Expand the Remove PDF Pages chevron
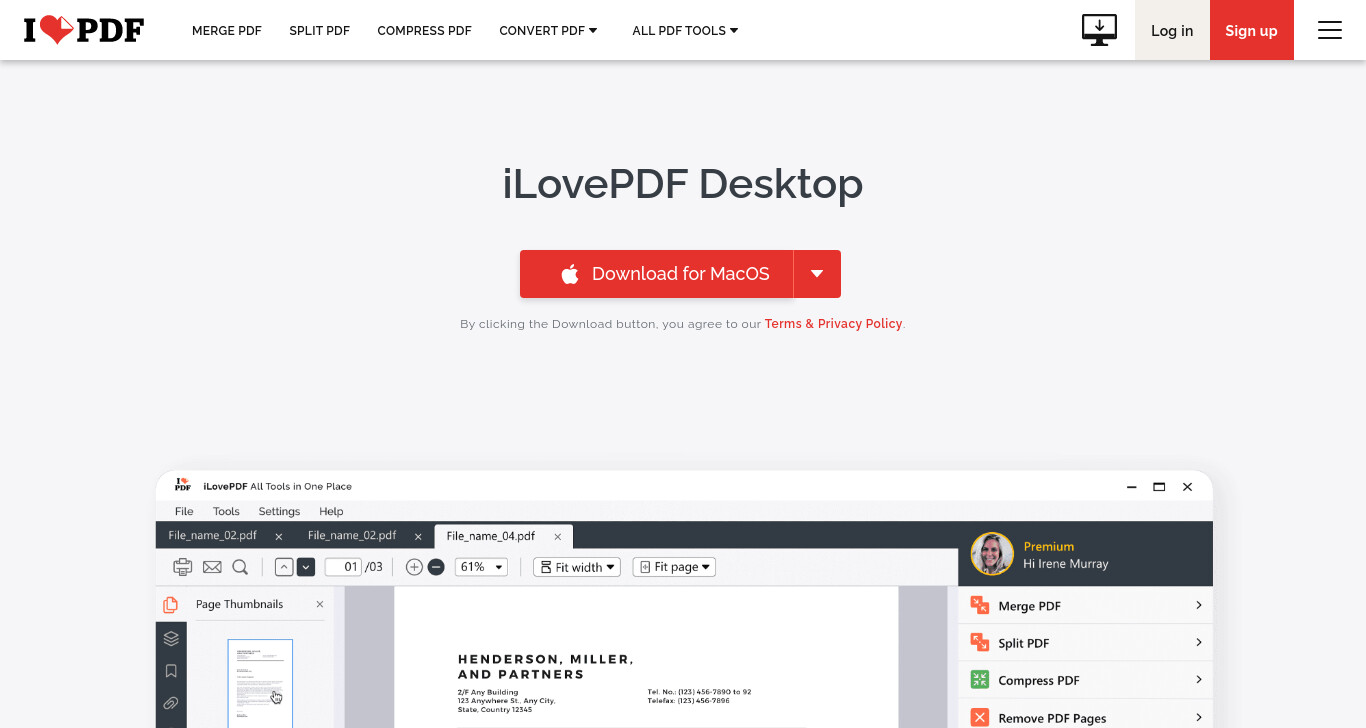Screen dimensions: 1366x728 (1198, 716)
